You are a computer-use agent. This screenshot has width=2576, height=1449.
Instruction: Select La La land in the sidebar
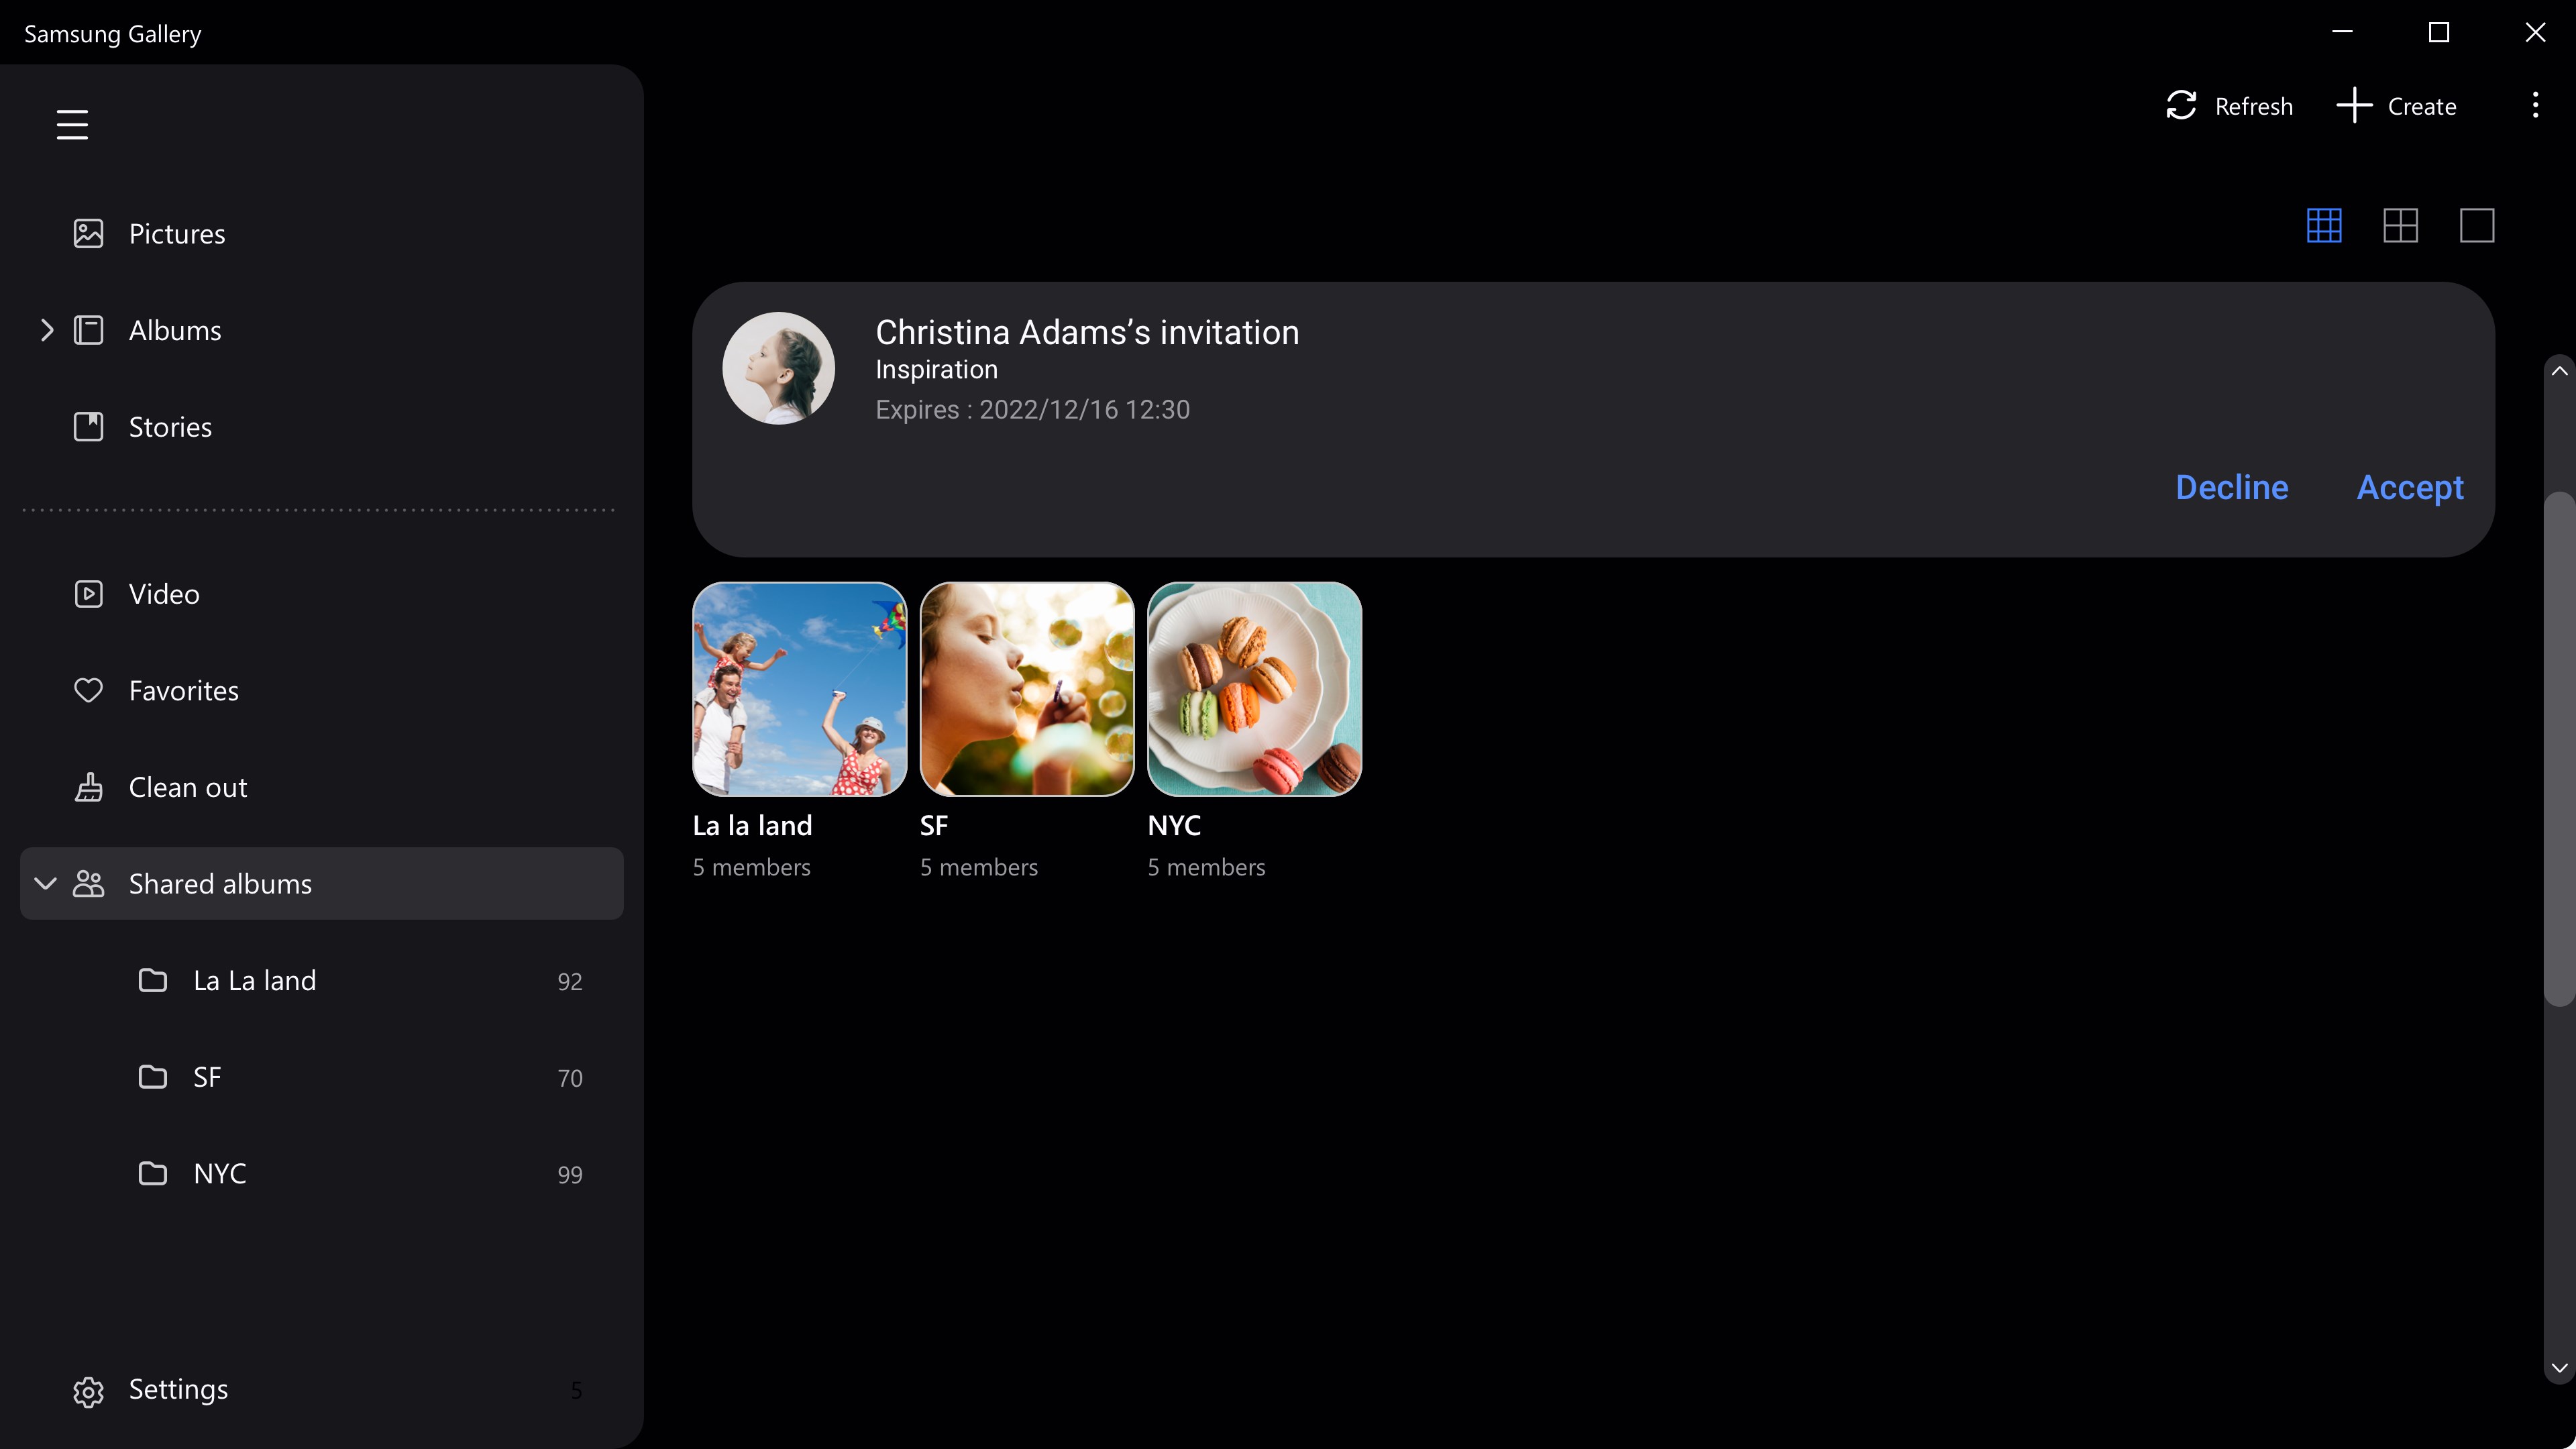point(255,981)
